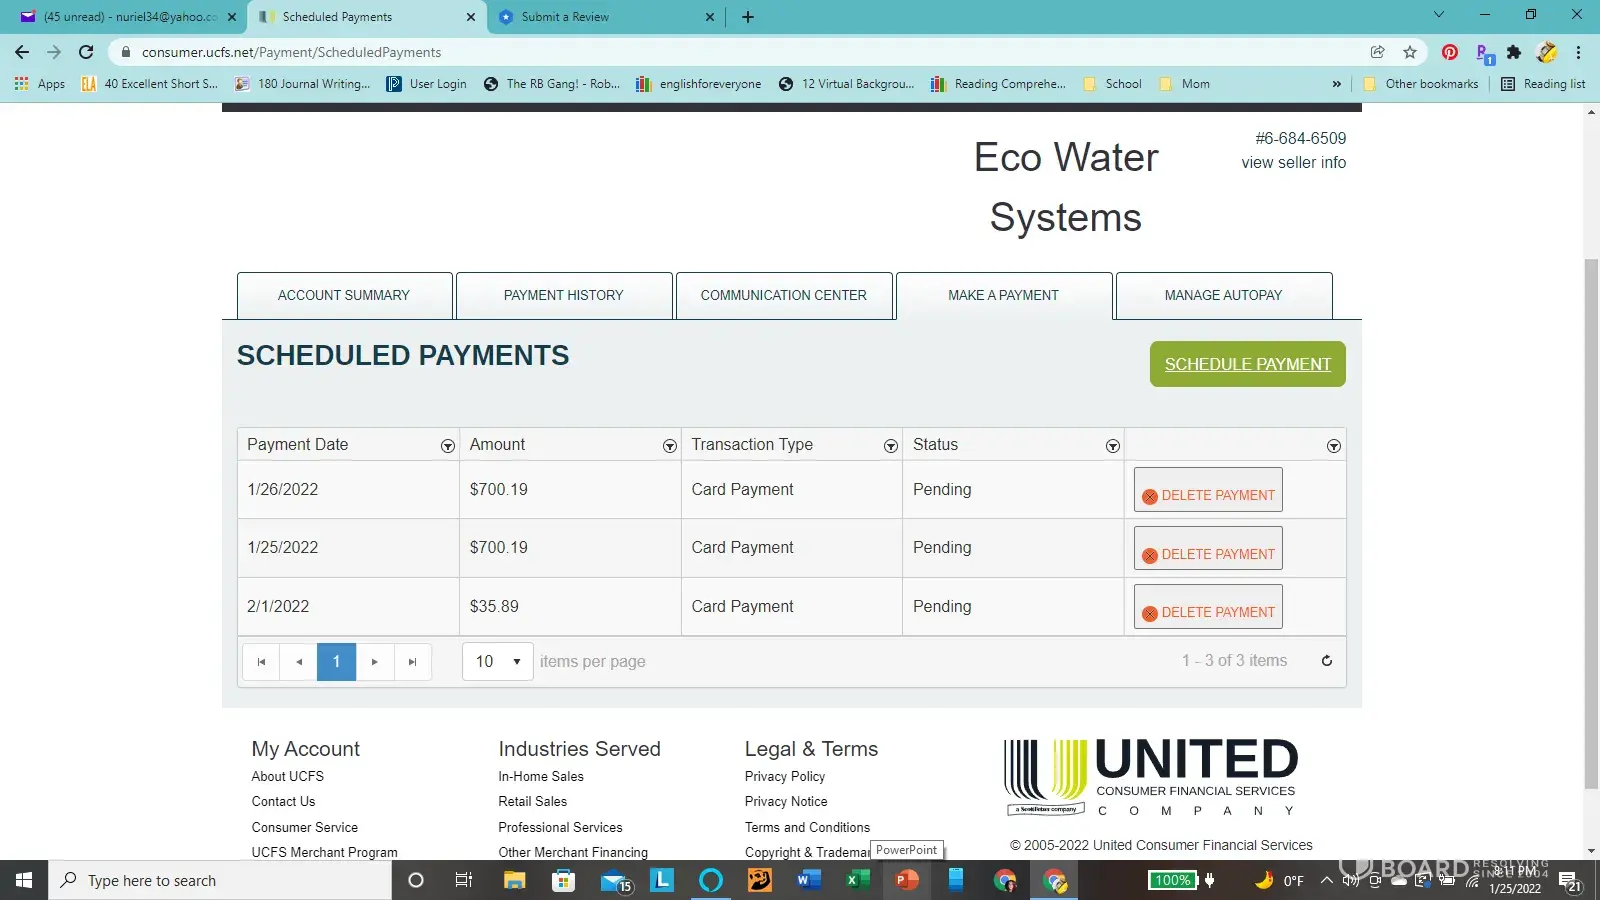
Task: Open Excel from the taskbar
Action: pos(858,881)
